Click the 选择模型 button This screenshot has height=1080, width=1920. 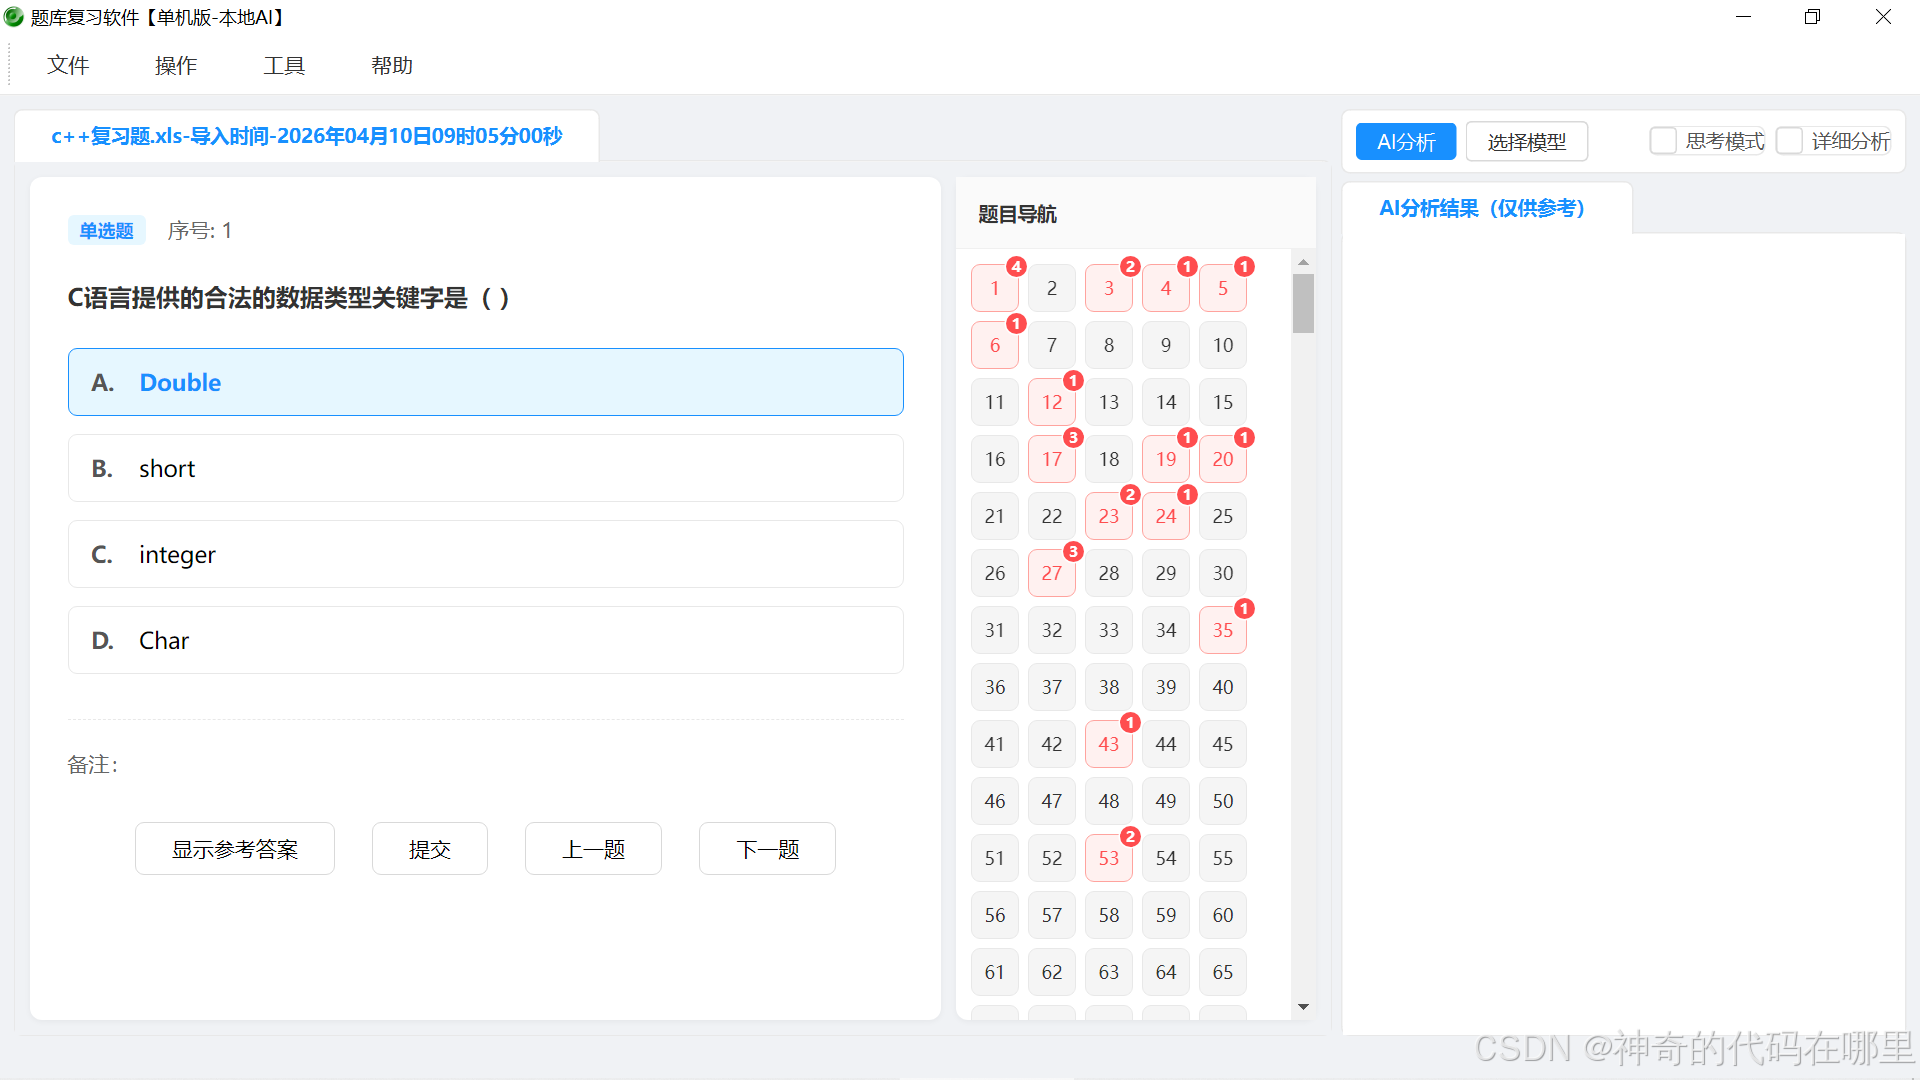point(1527,142)
